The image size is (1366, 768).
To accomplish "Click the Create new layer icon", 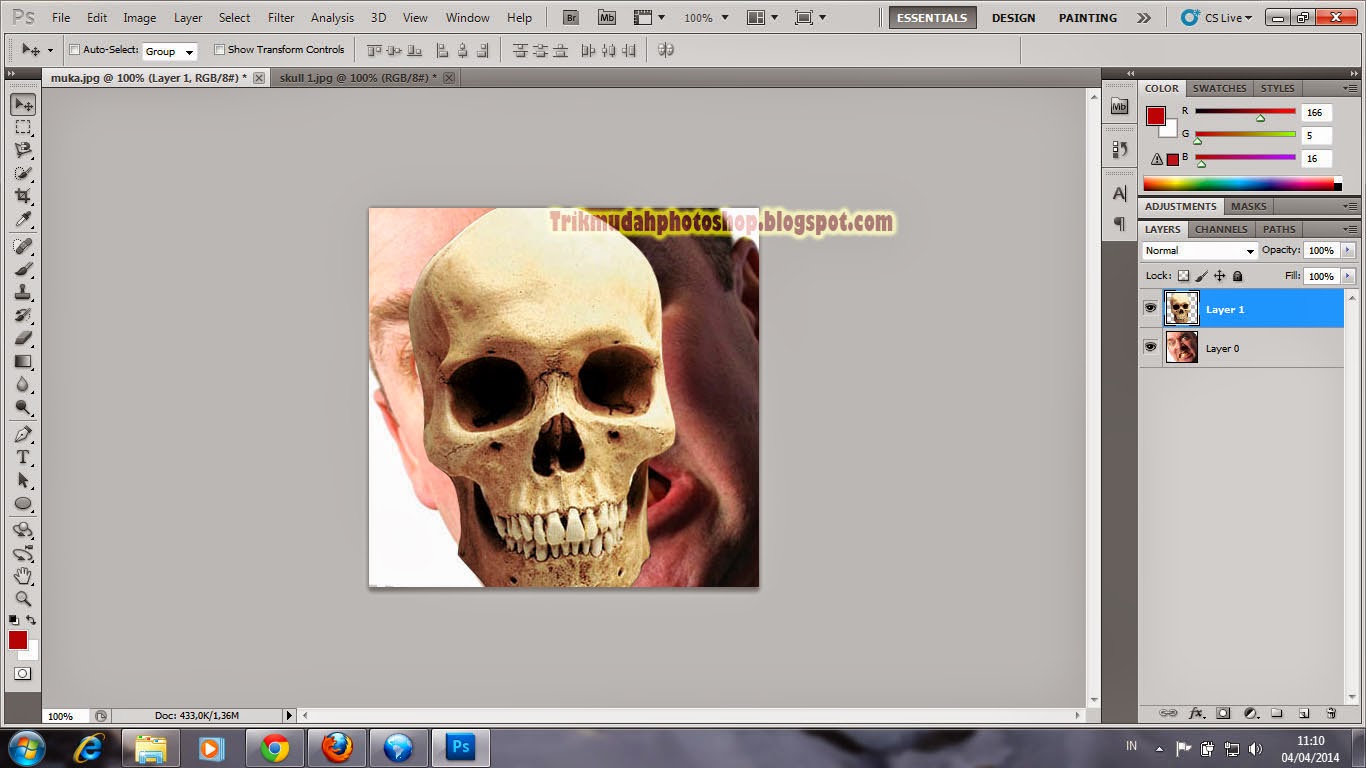I will [x=1304, y=713].
